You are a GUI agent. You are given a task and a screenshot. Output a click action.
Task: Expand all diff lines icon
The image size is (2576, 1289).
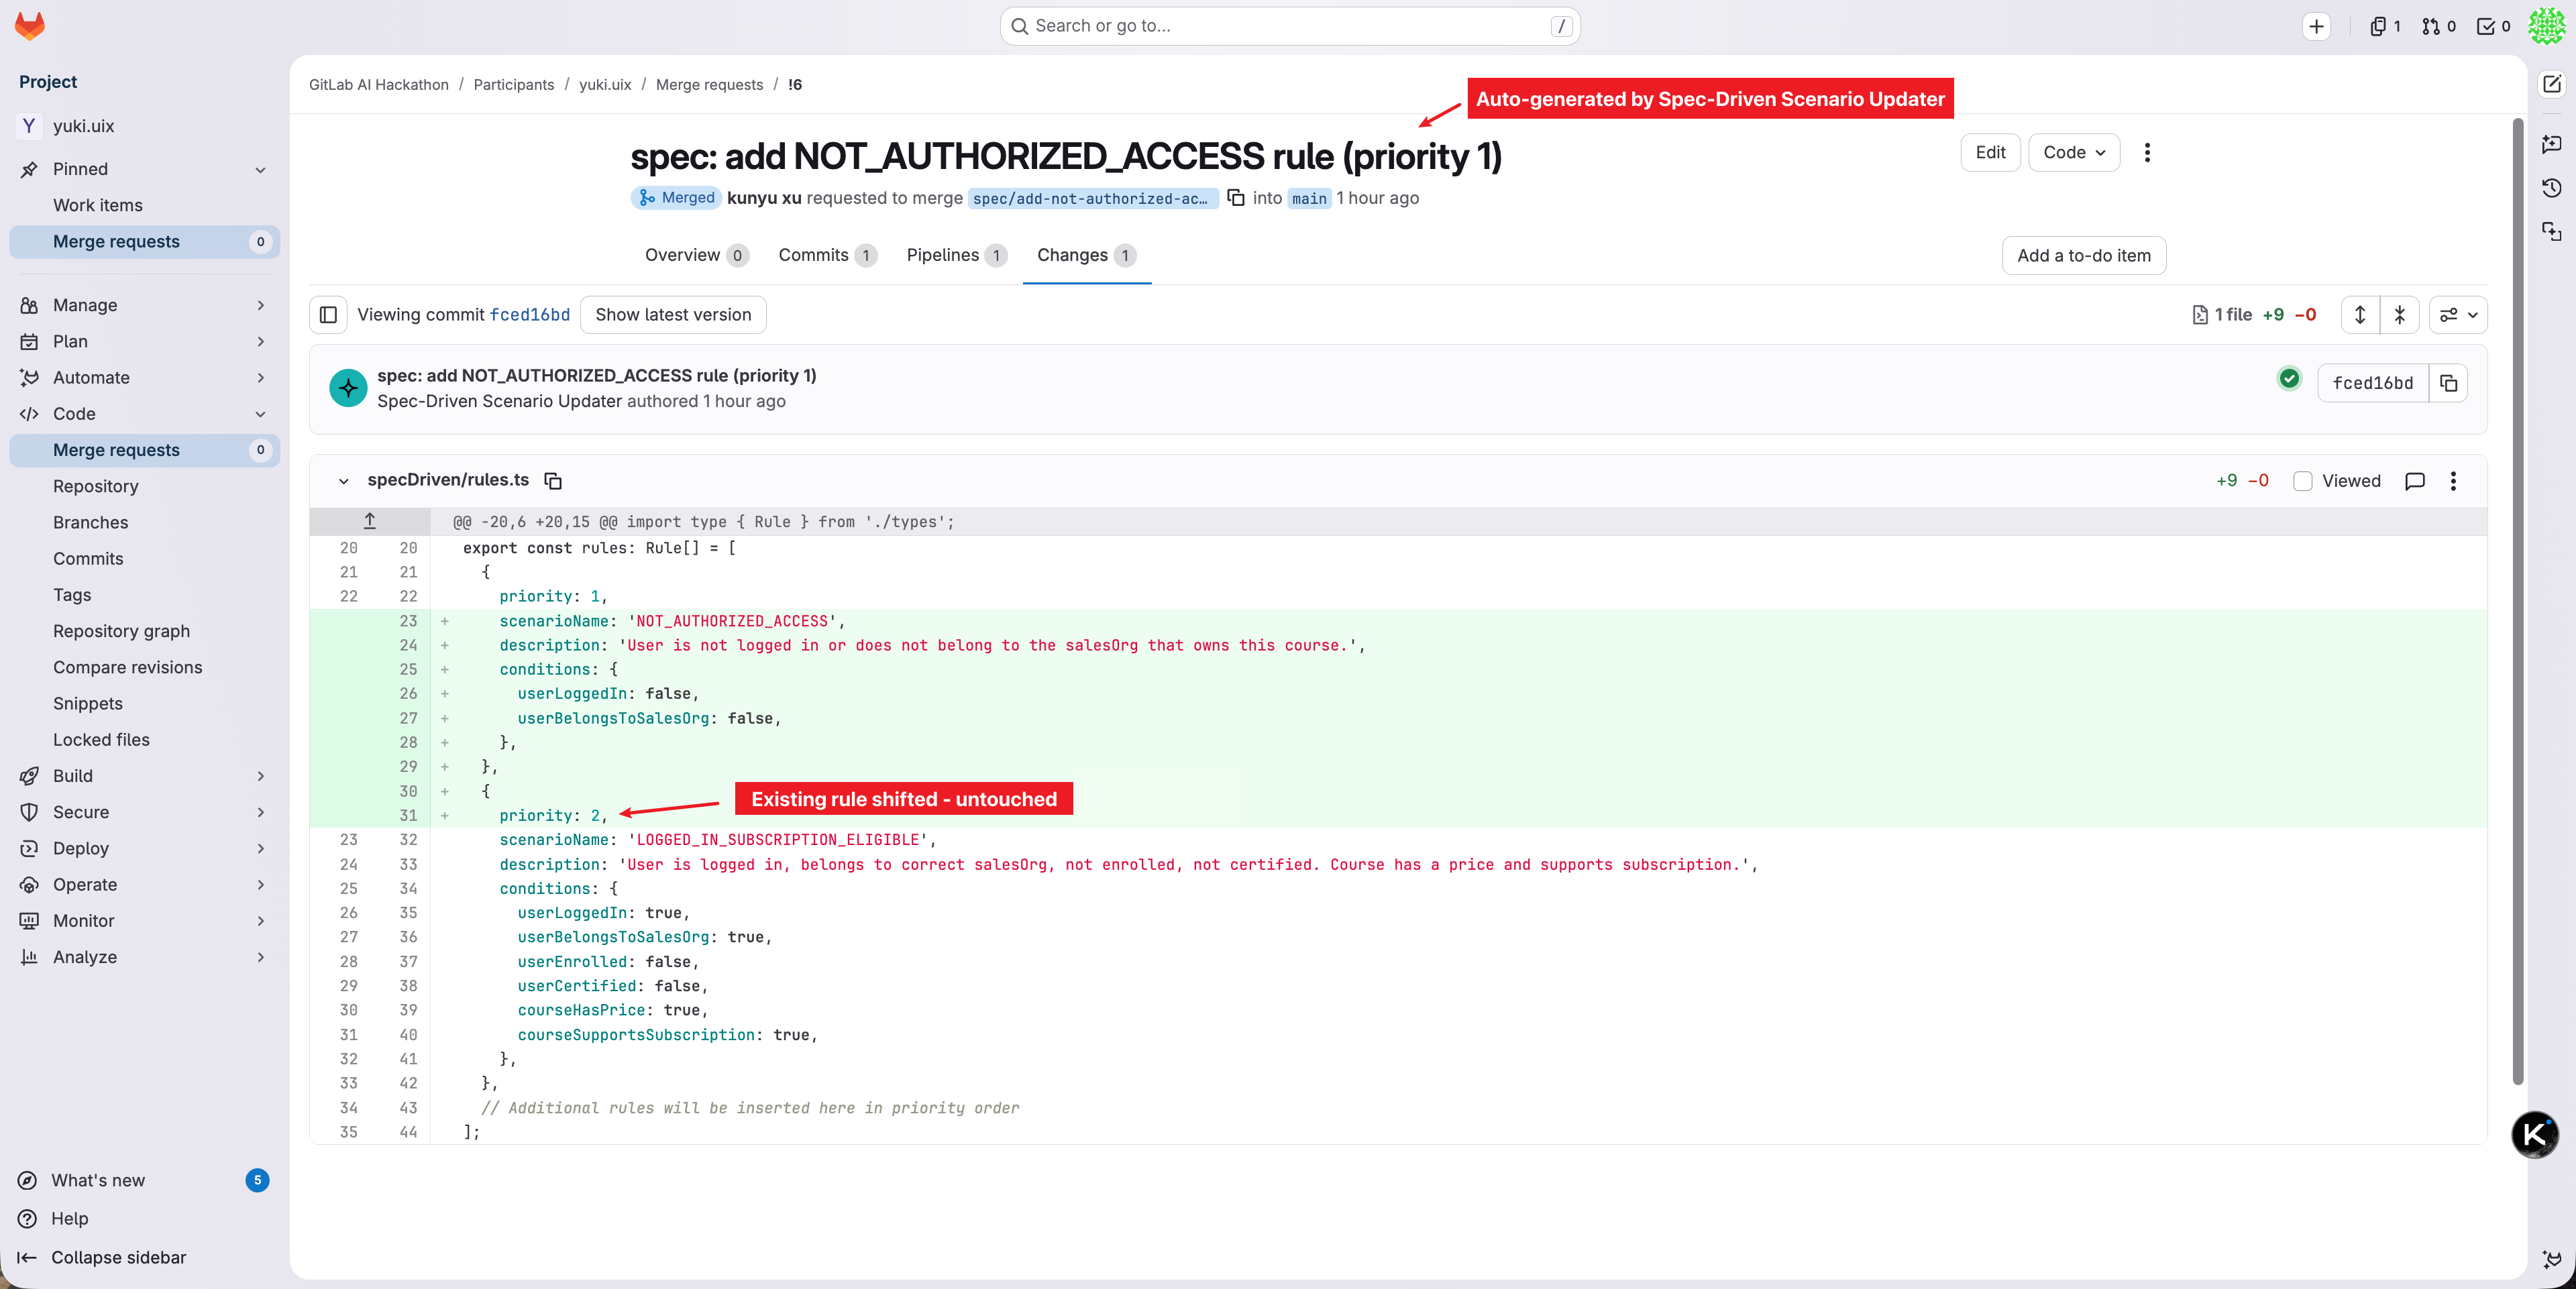click(2360, 315)
